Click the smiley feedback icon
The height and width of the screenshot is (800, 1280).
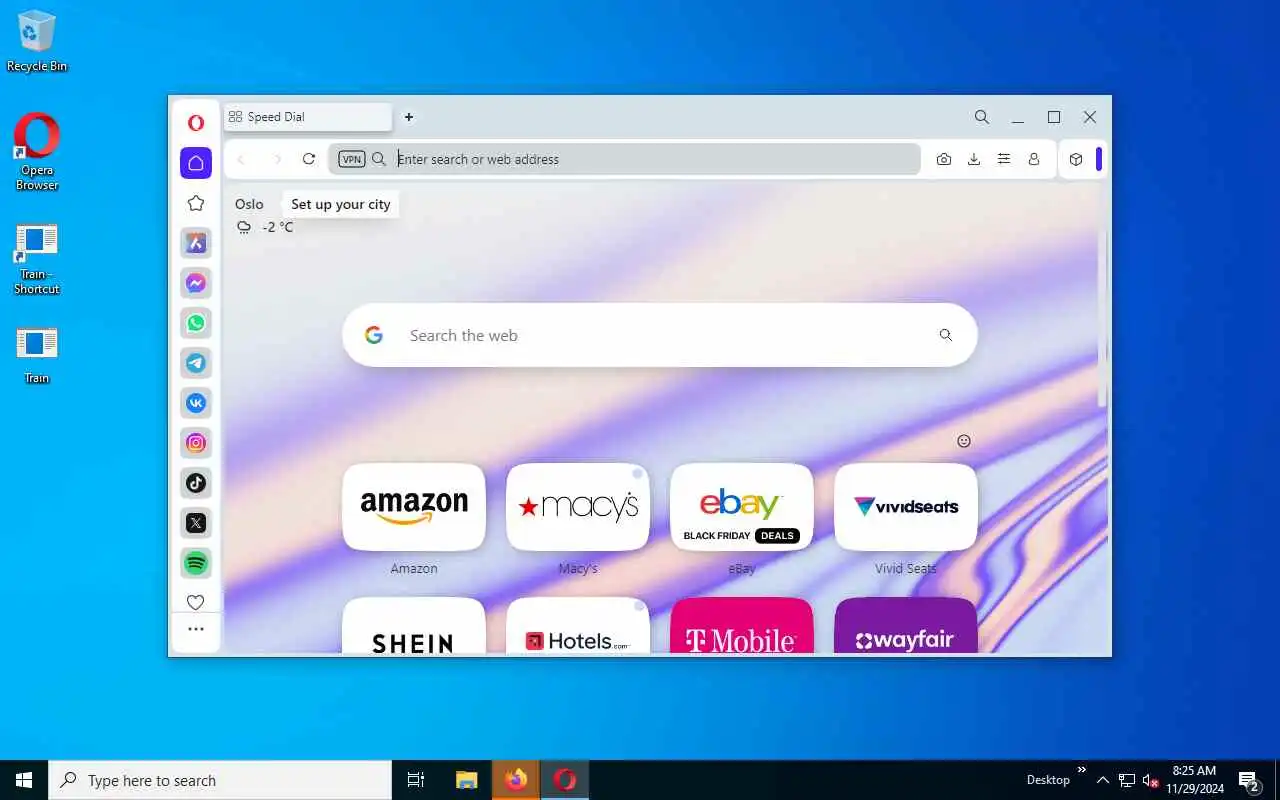pos(964,441)
